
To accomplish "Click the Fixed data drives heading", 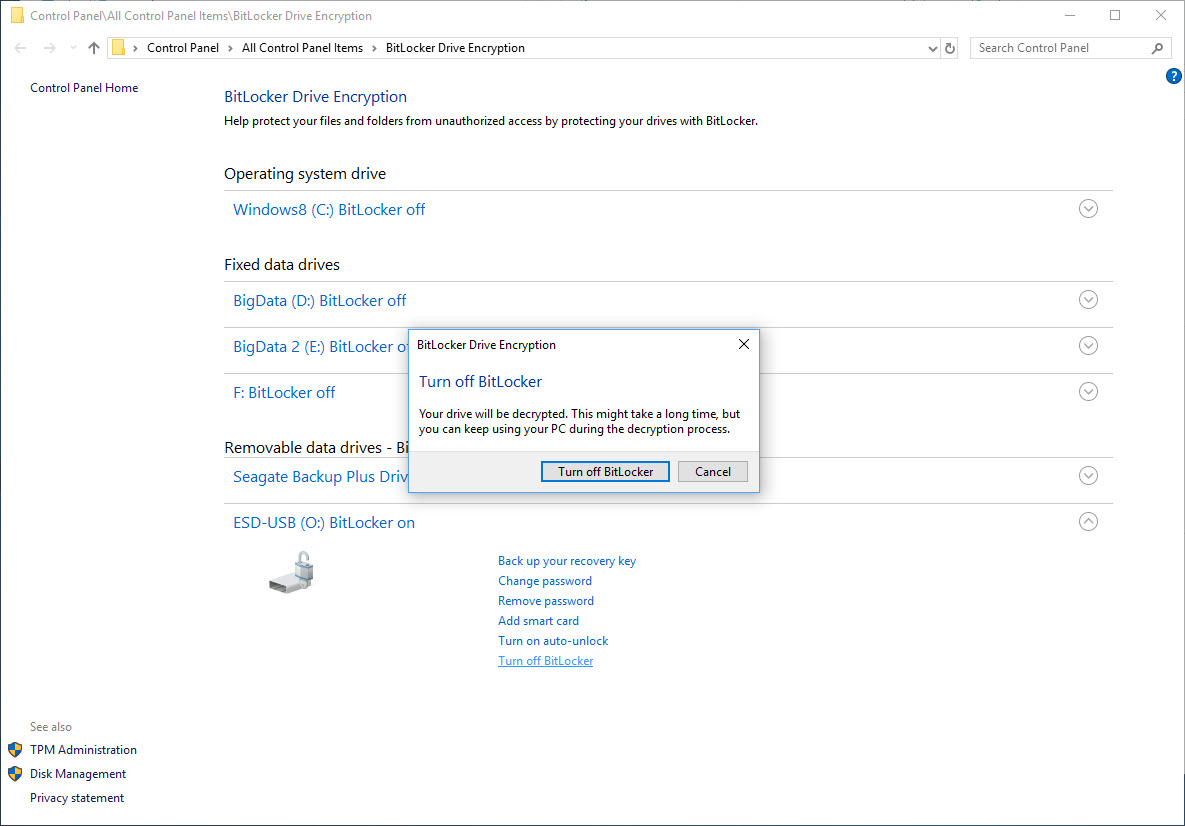I will tap(282, 265).
